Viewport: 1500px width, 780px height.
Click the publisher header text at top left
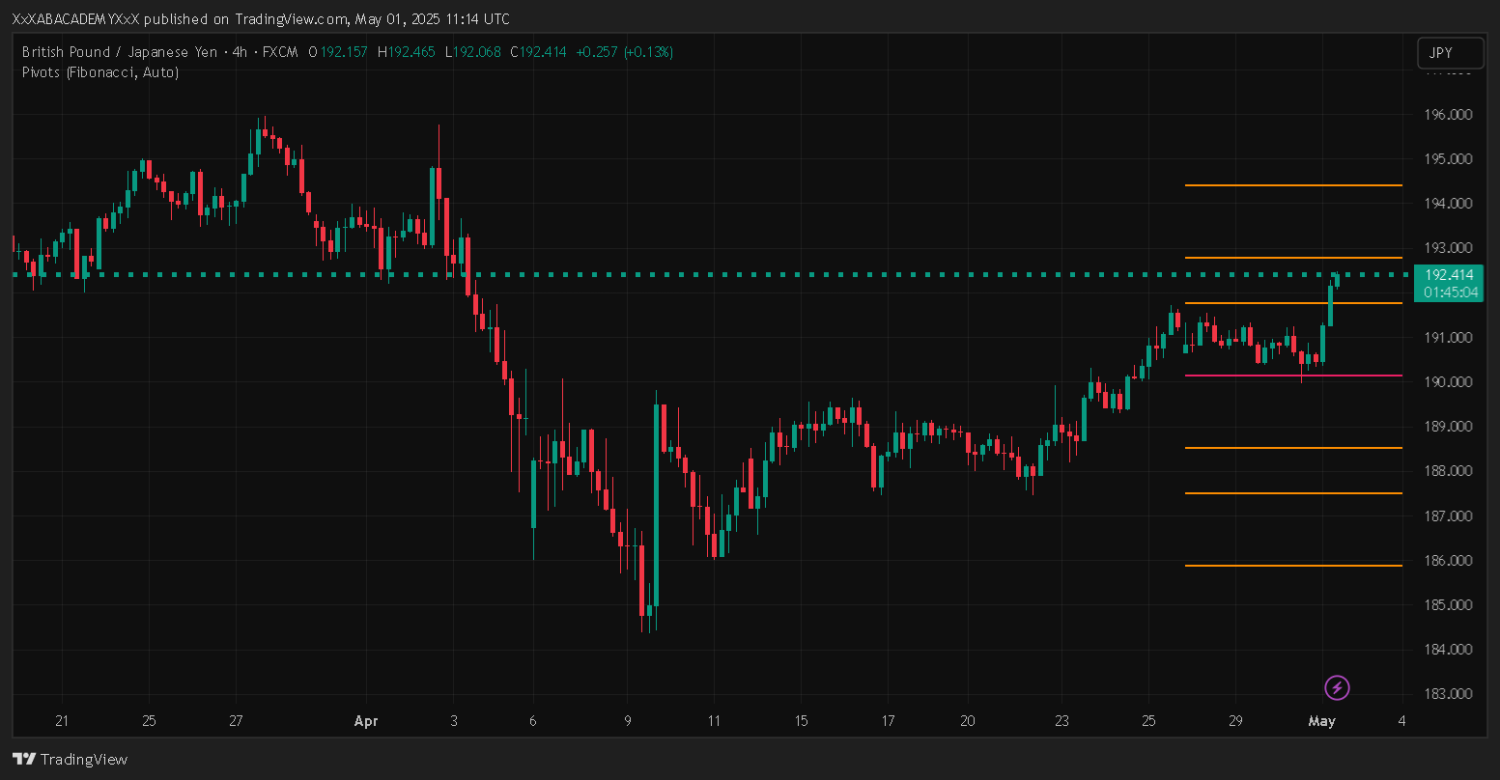(260, 19)
